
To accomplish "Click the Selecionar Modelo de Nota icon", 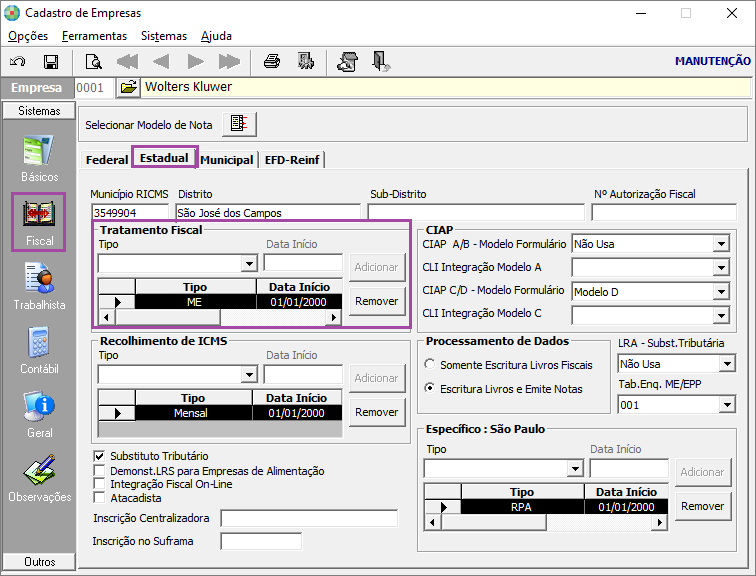I will pos(239,124).
